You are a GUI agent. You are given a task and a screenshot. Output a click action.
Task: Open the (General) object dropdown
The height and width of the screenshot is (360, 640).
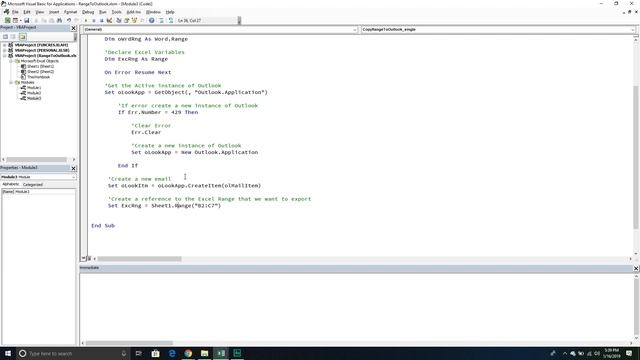coord(355,30)
